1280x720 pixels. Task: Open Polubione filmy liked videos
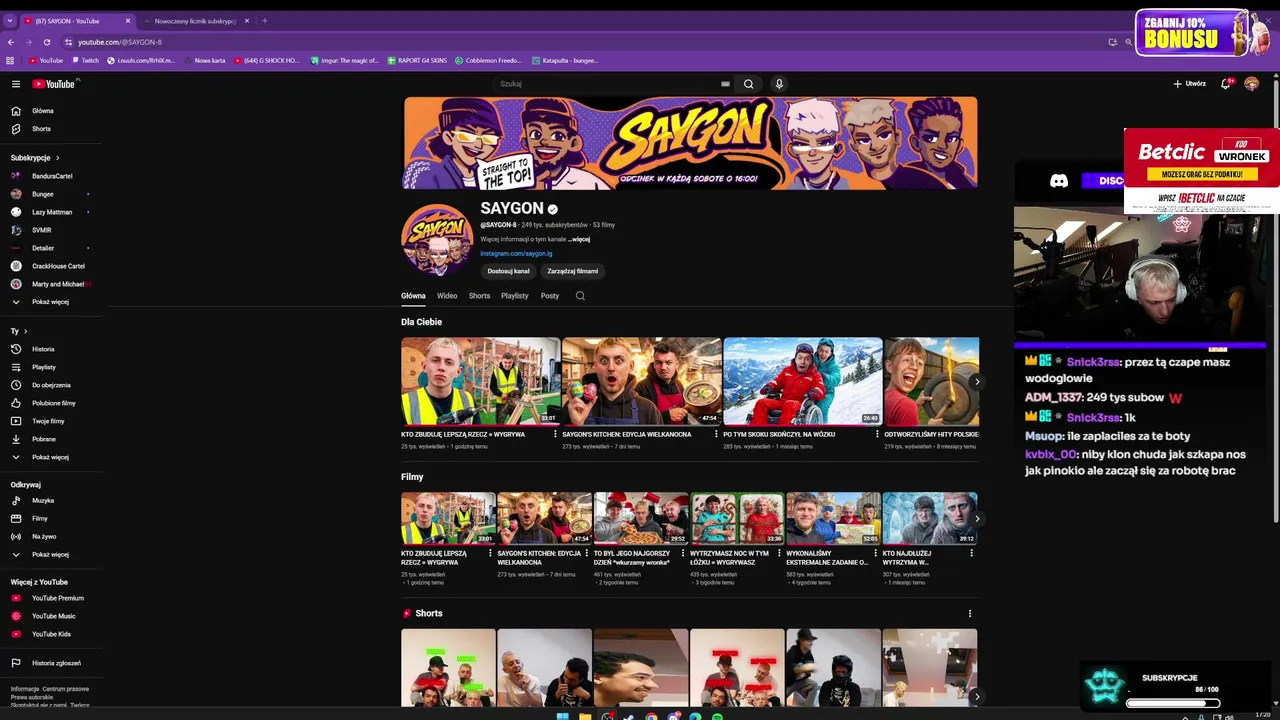pyautogui.click(x=51, y=403)
